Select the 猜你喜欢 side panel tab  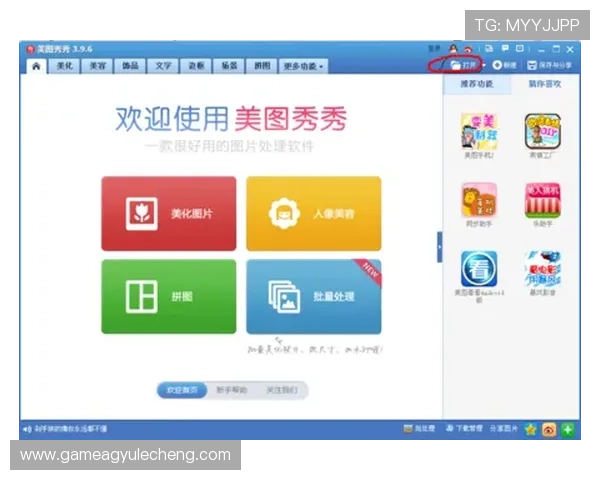(x=545, y=84)
